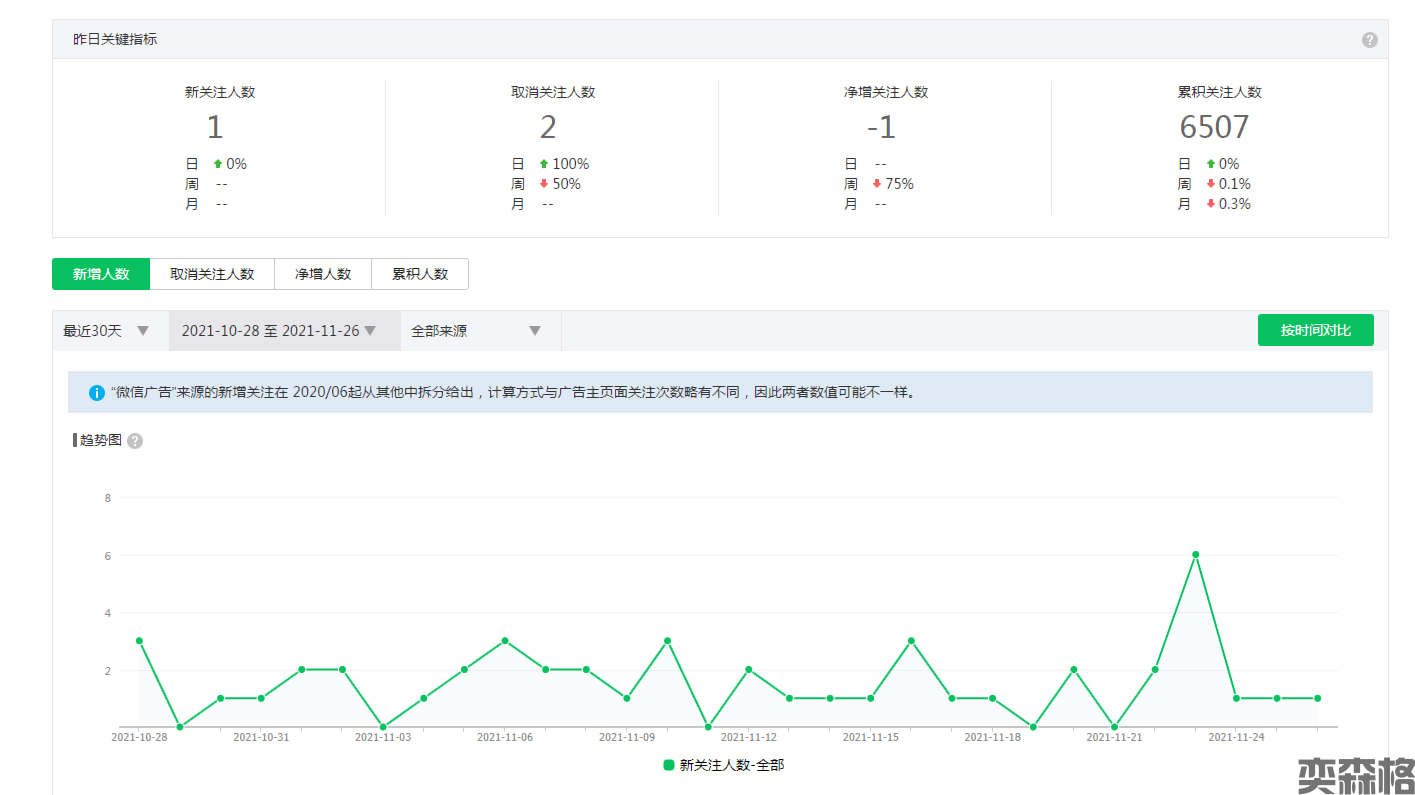Click green up arrow under 新关注人数
Image resolution: width=1415 pixels, height=795 pixels.
218,164
